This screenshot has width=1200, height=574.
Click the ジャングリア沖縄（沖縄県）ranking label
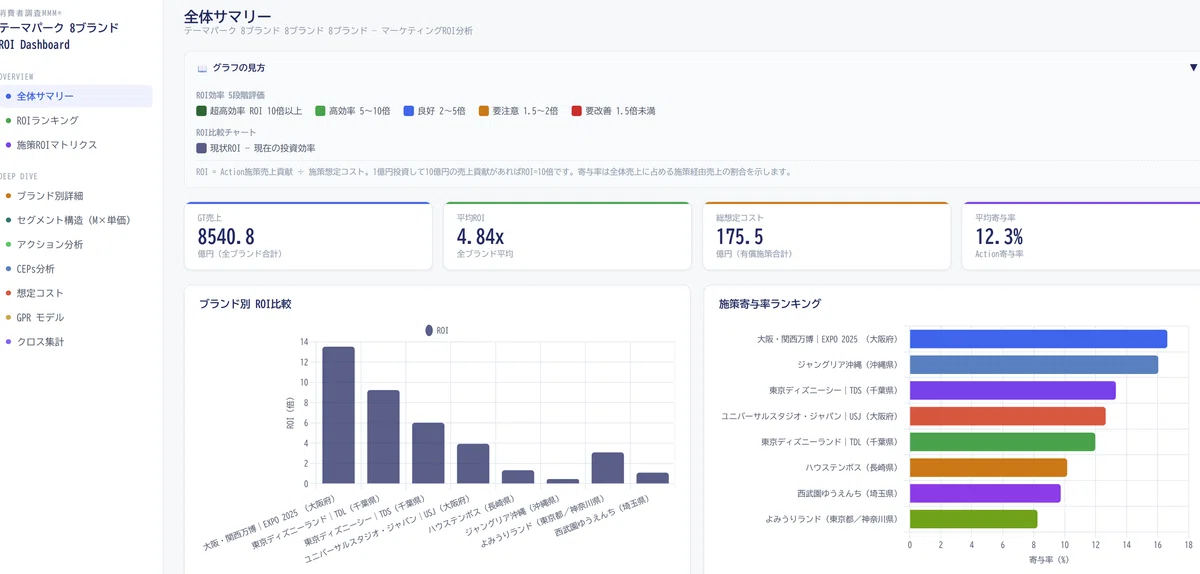click(847, 365)
